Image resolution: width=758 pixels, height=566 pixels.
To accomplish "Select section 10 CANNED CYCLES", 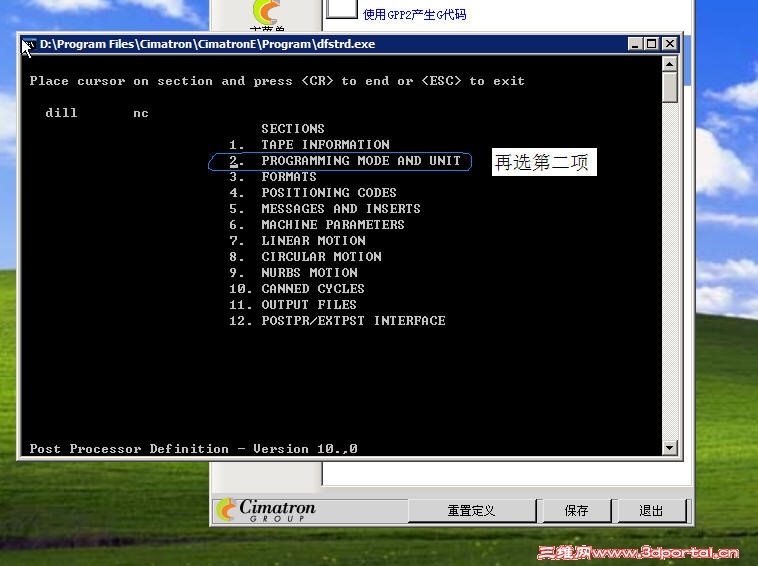I will point(296,289).
